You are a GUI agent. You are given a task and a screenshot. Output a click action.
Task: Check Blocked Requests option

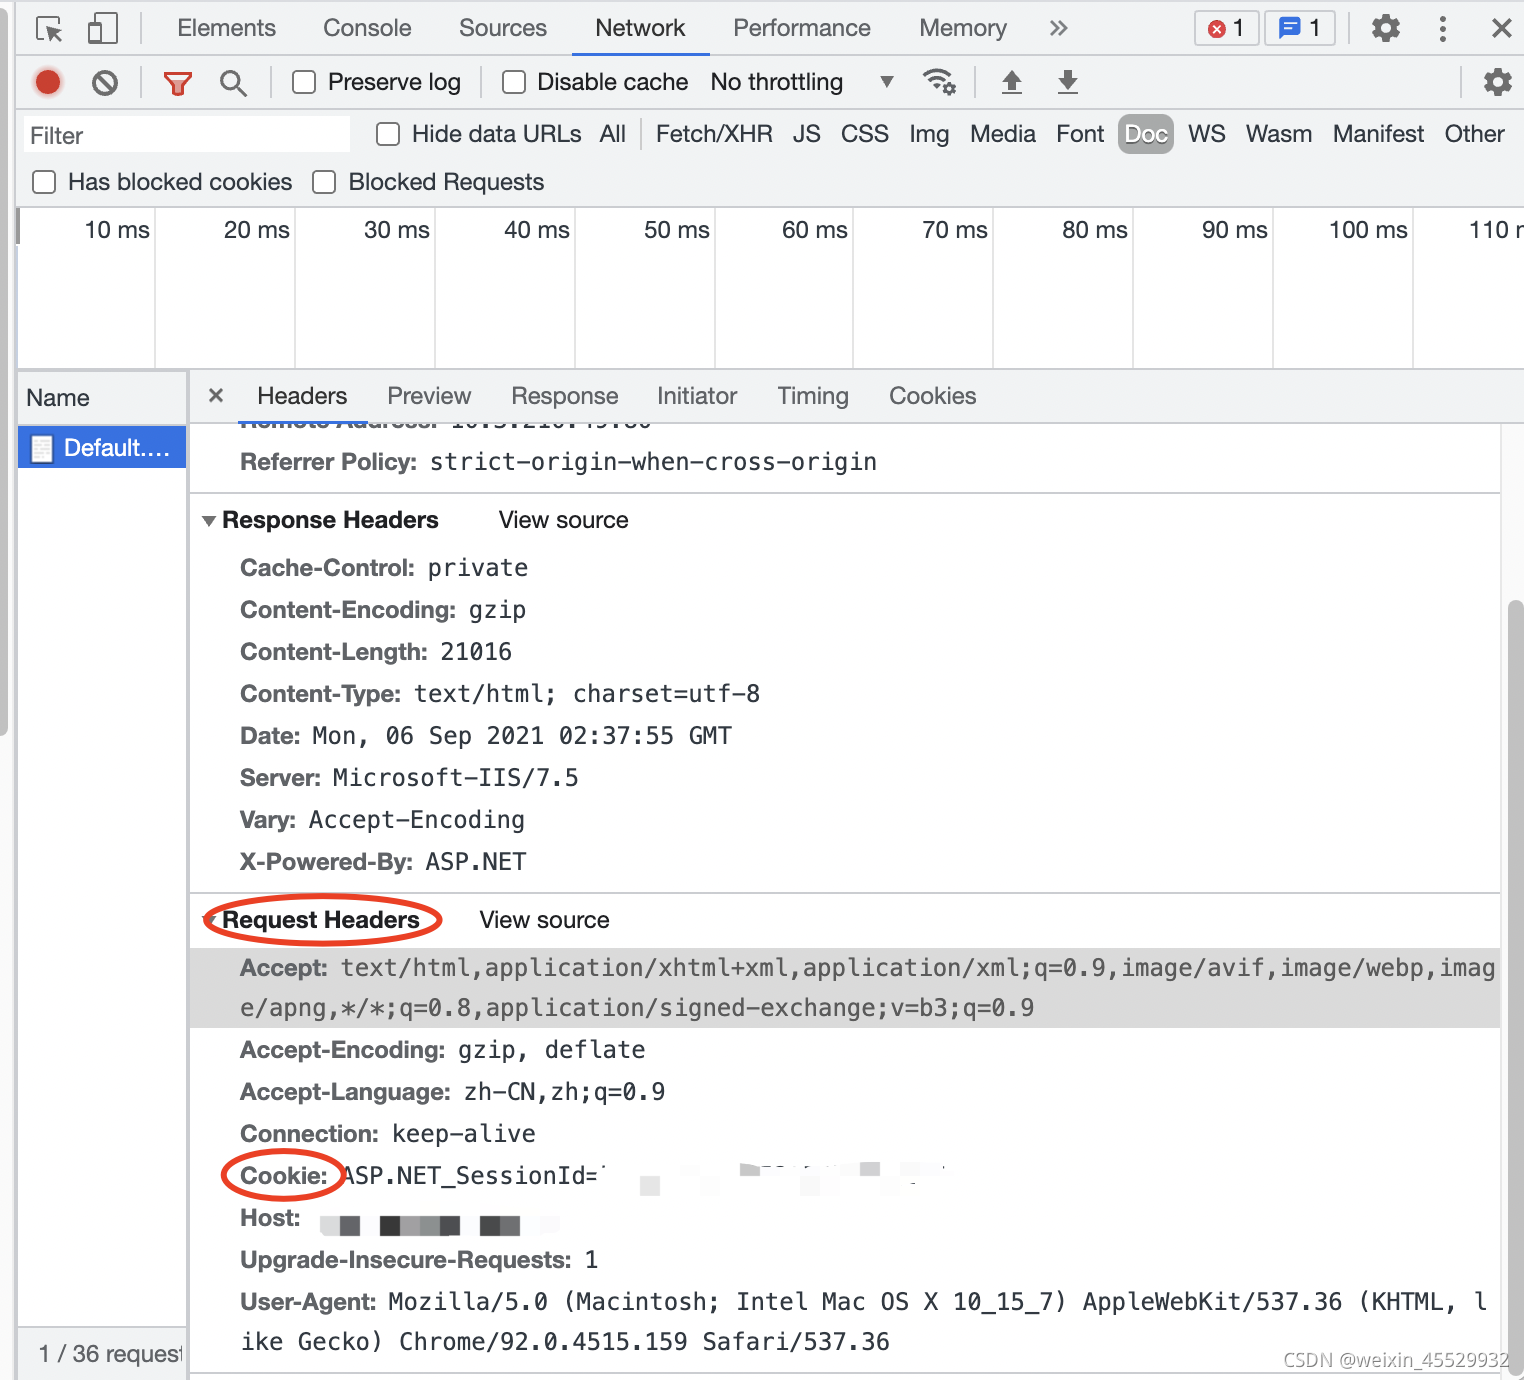324,182
